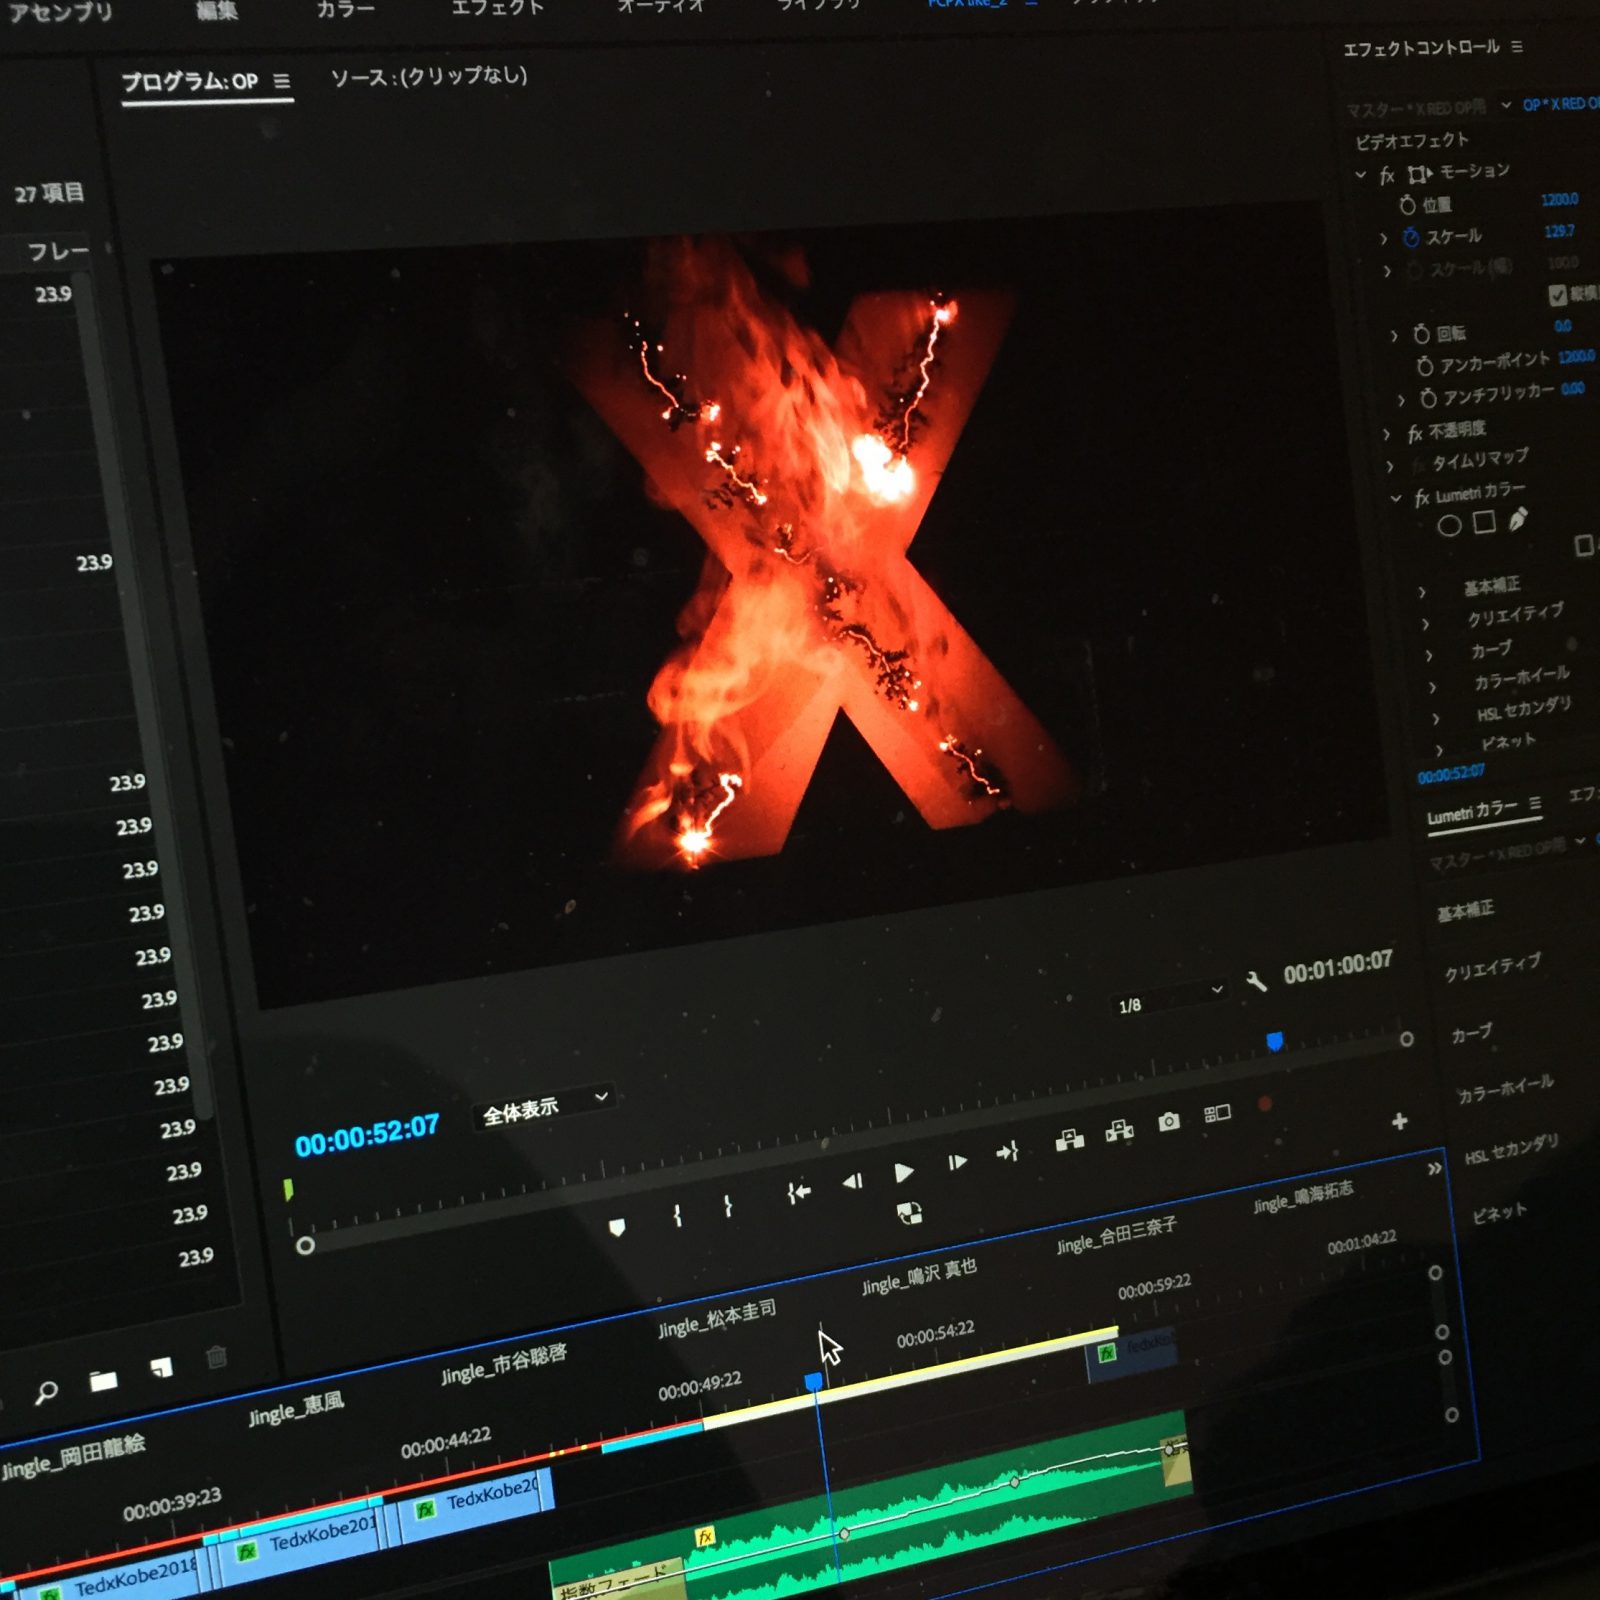Expand the スケール property

(x=1383, y=239)
